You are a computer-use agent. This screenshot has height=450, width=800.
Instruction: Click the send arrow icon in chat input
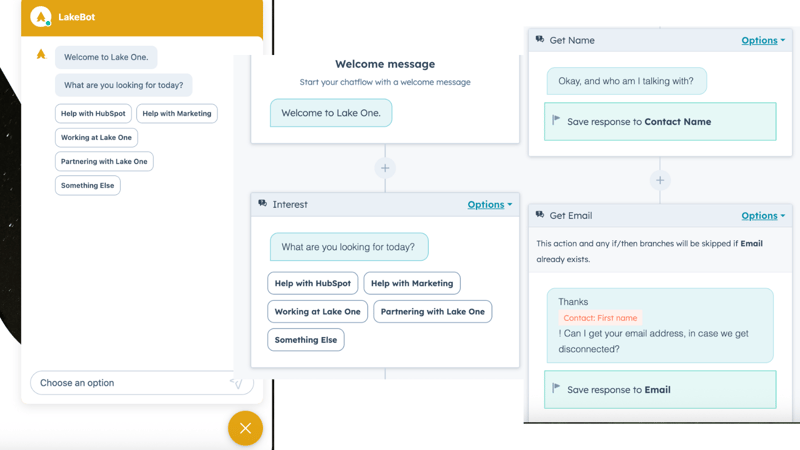pyautogui.click(x=236, y=382)
